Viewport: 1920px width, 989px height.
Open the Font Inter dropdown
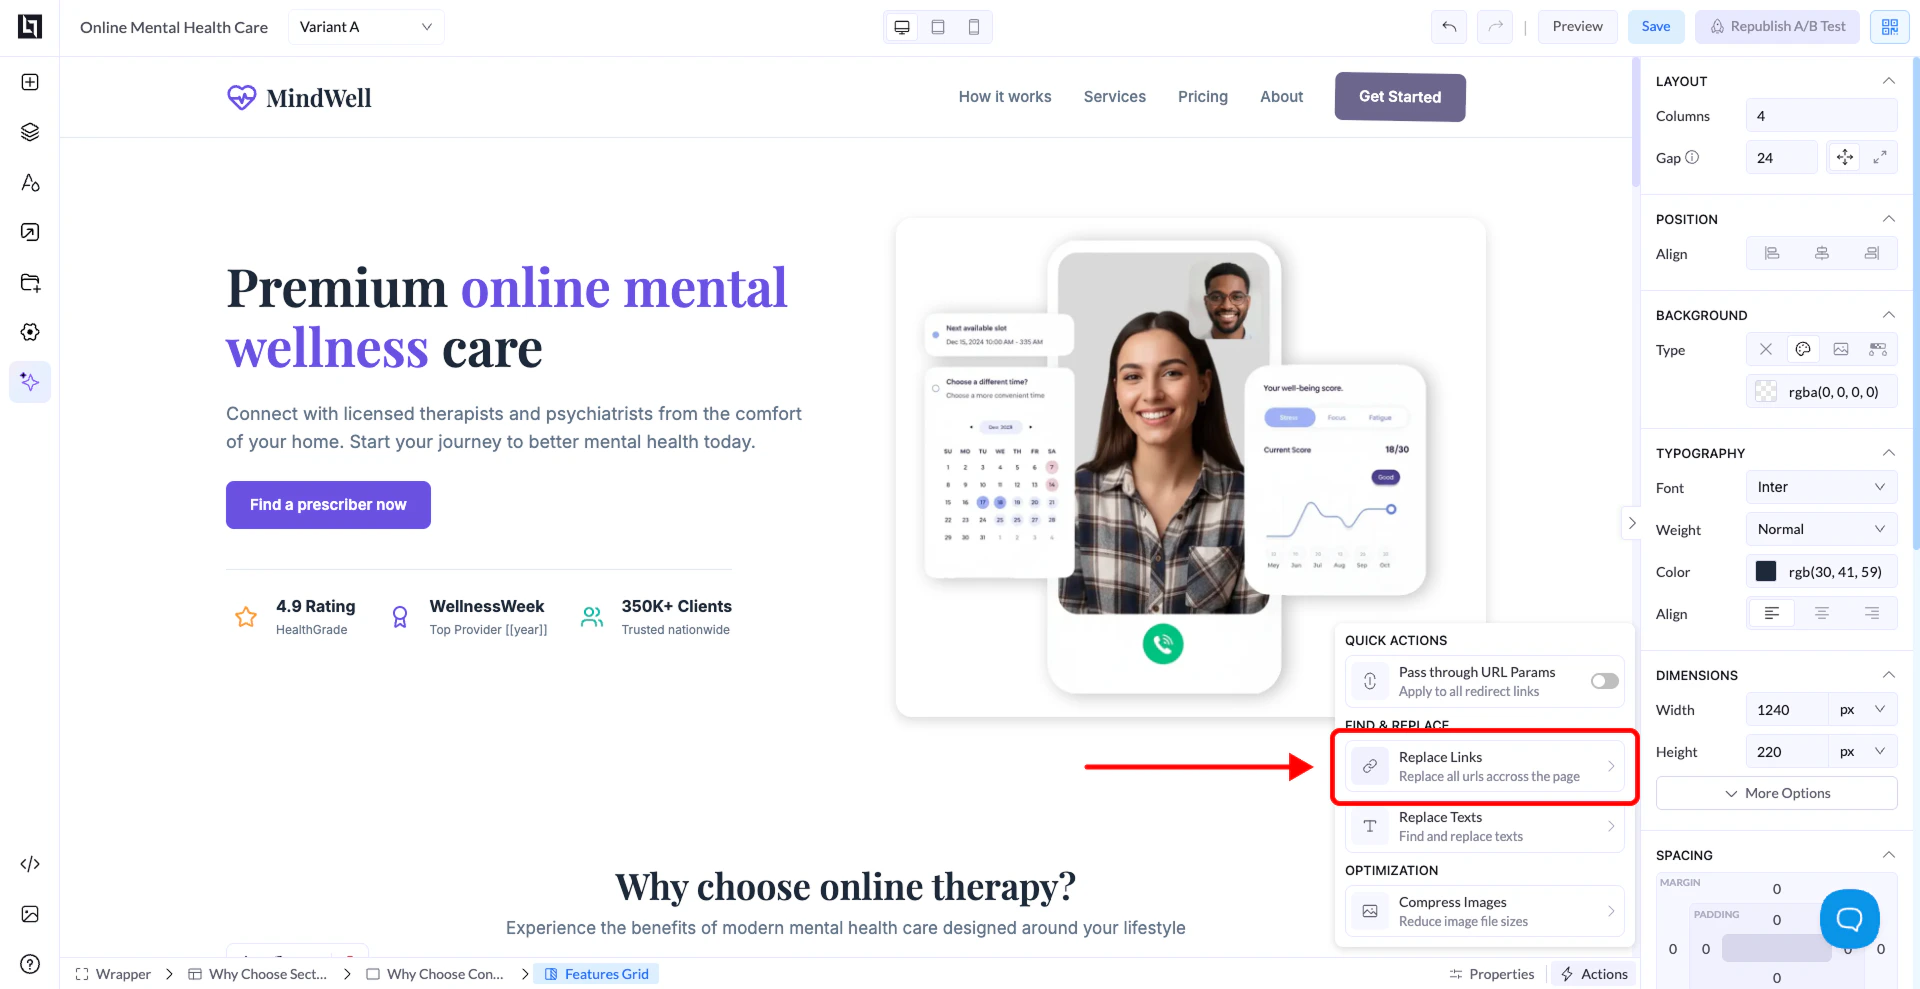(x=1821, y=487)
